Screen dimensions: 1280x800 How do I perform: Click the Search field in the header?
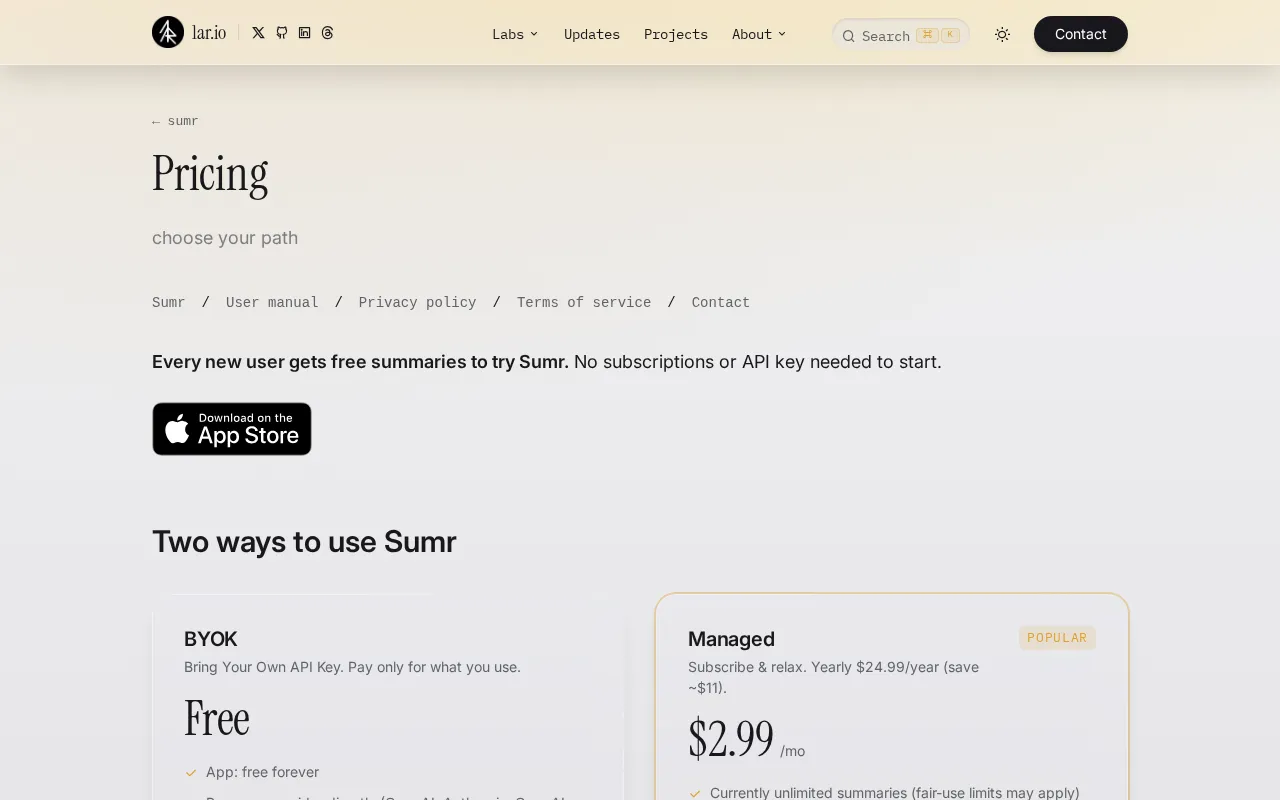pos(901,35)
